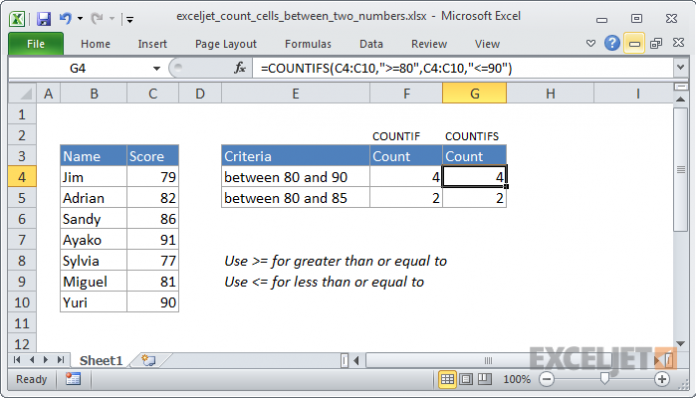Click the Redo icon

(97, 19)
